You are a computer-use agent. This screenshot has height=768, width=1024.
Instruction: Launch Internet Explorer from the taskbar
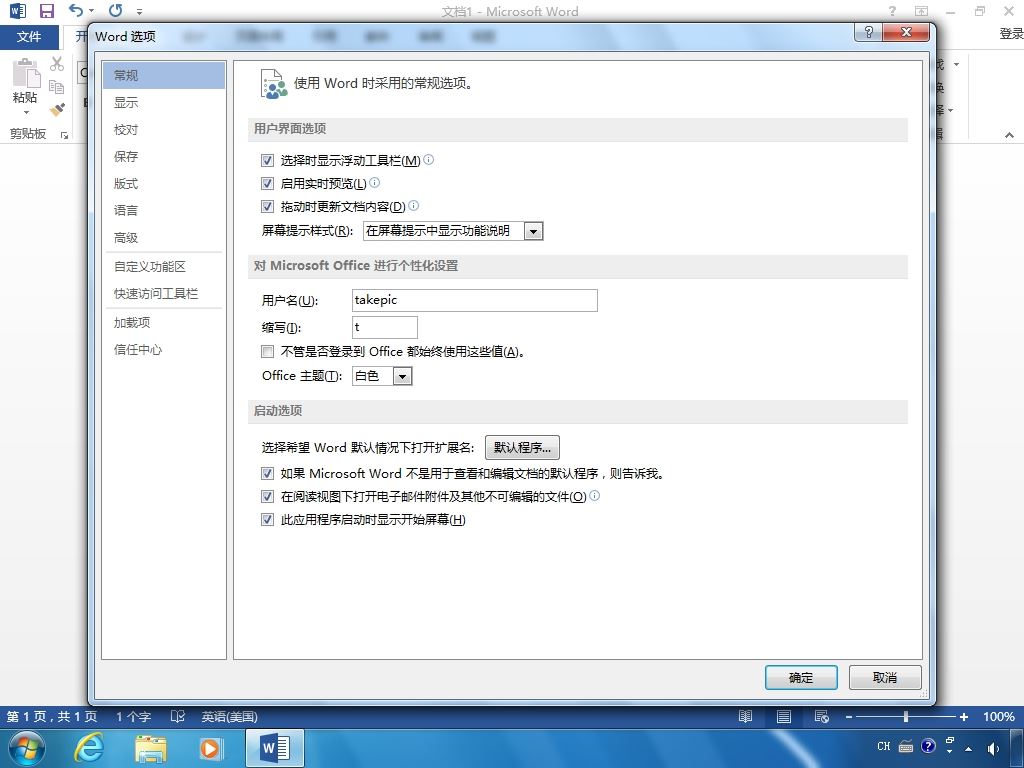pyautogui.click(x=88, y=748)
